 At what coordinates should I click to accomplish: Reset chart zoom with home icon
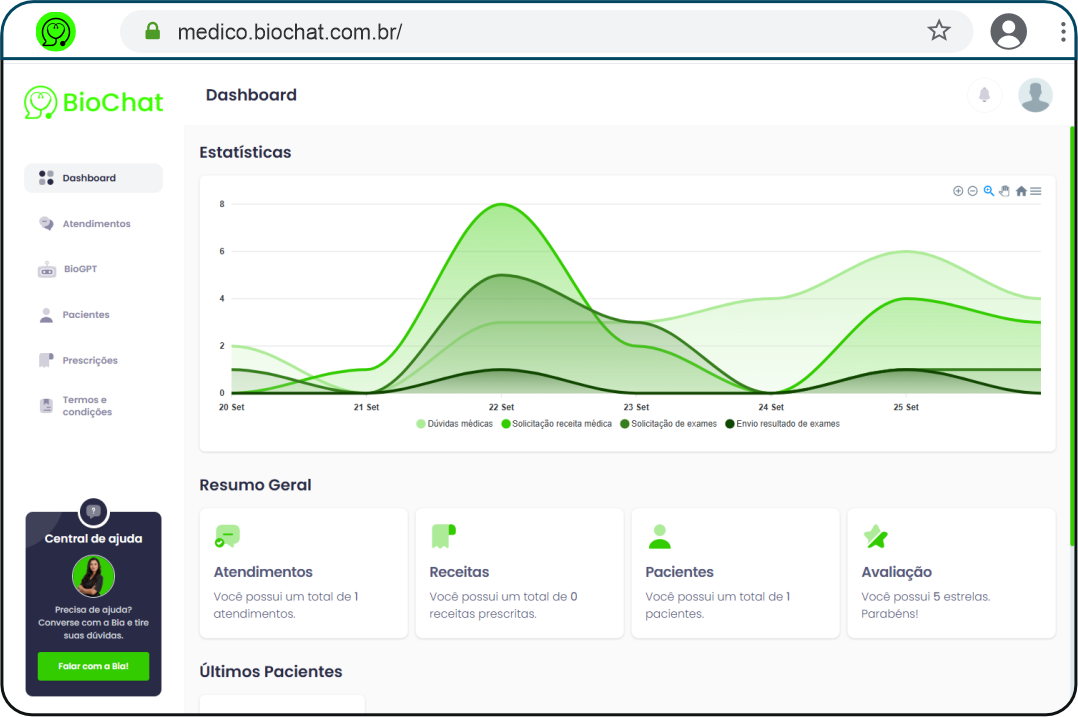click(1021, 191)
